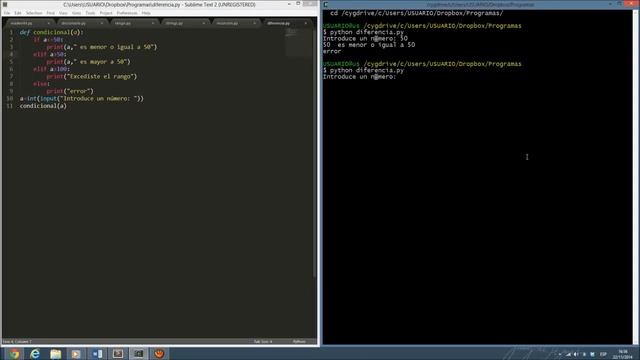Open the View menu
The image size is (640, 360).
point(63,13)
